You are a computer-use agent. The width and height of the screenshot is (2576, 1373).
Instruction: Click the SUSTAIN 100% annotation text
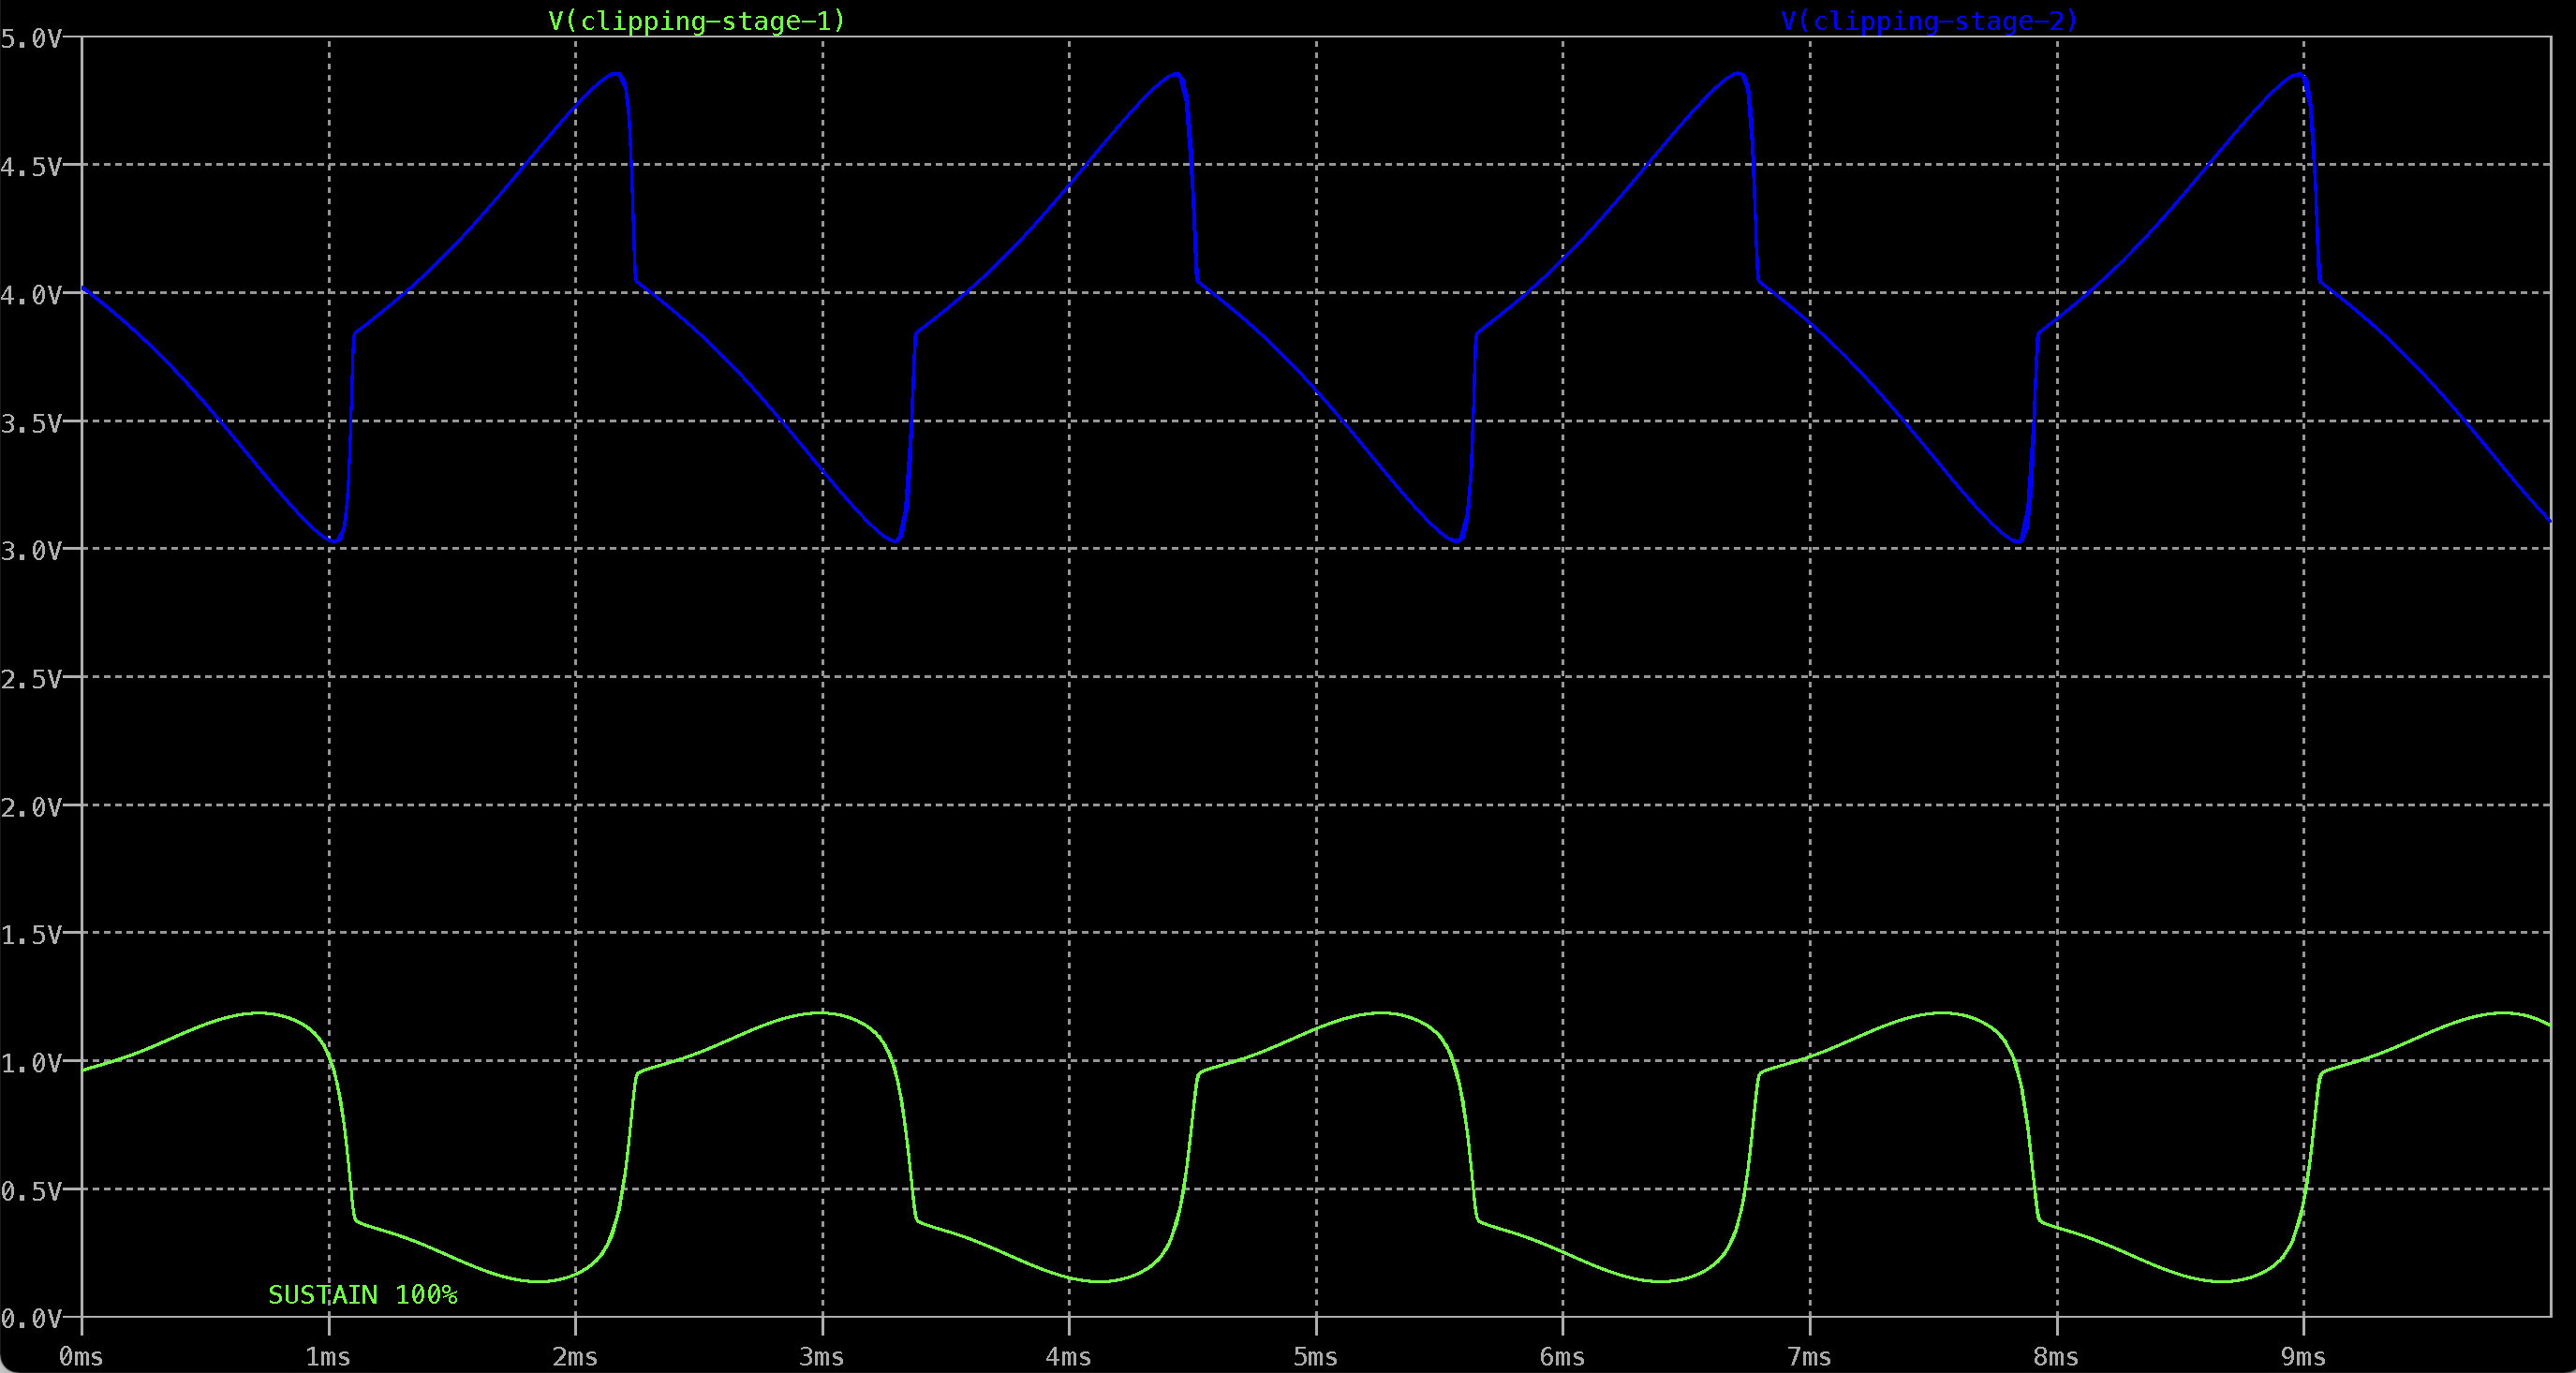(363, 1295)
